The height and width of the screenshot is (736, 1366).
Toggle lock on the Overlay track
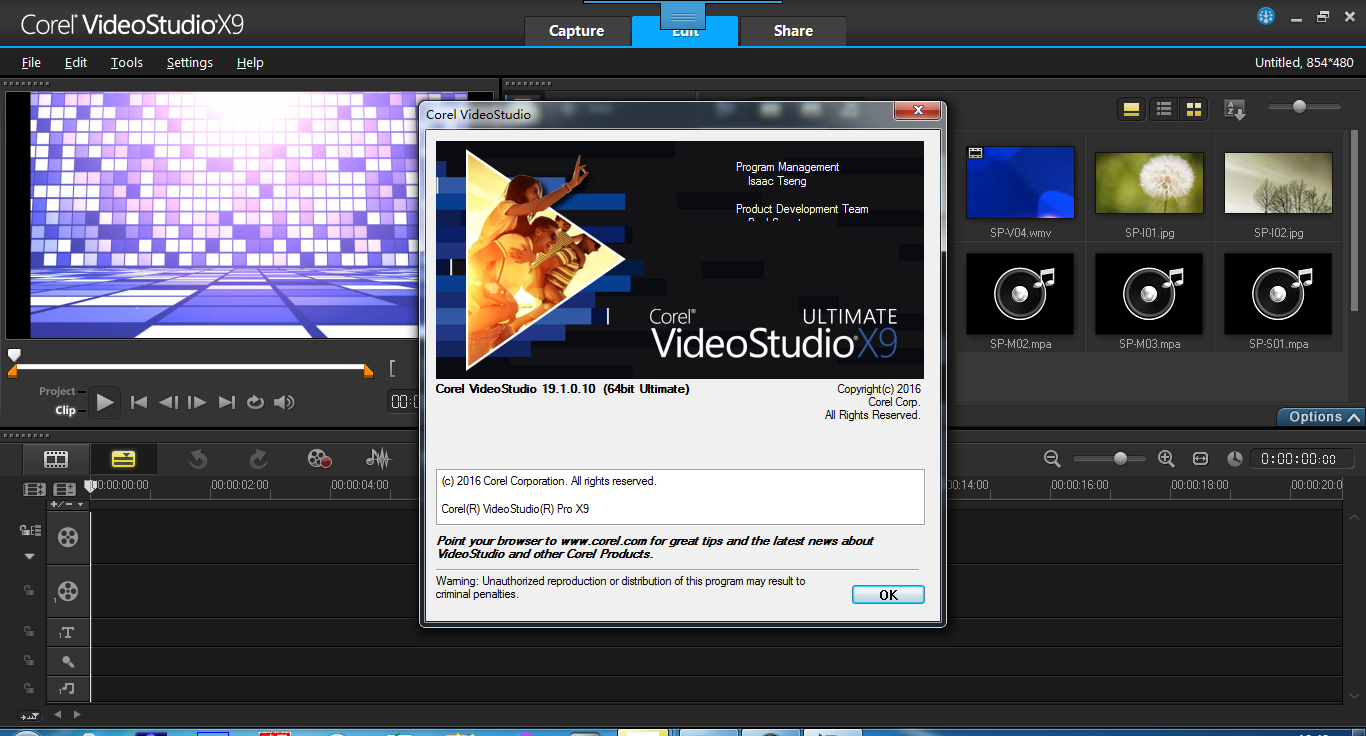pyautogui.click(x=29, y=590)
